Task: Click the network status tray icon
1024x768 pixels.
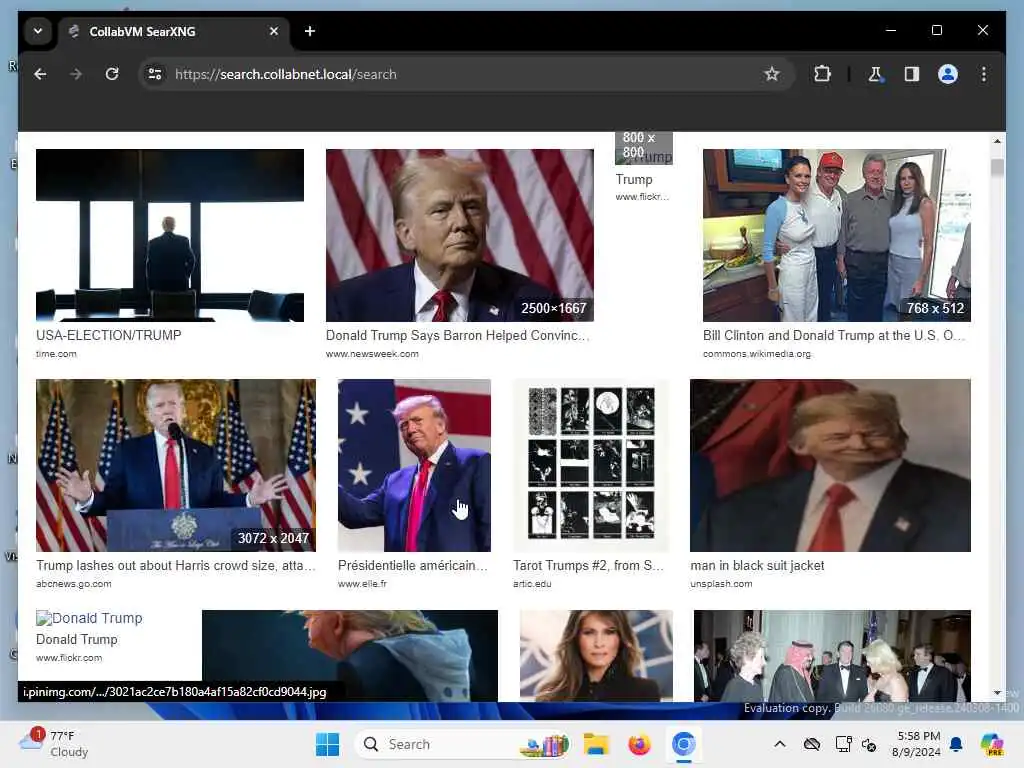Action: click(843, 744)
